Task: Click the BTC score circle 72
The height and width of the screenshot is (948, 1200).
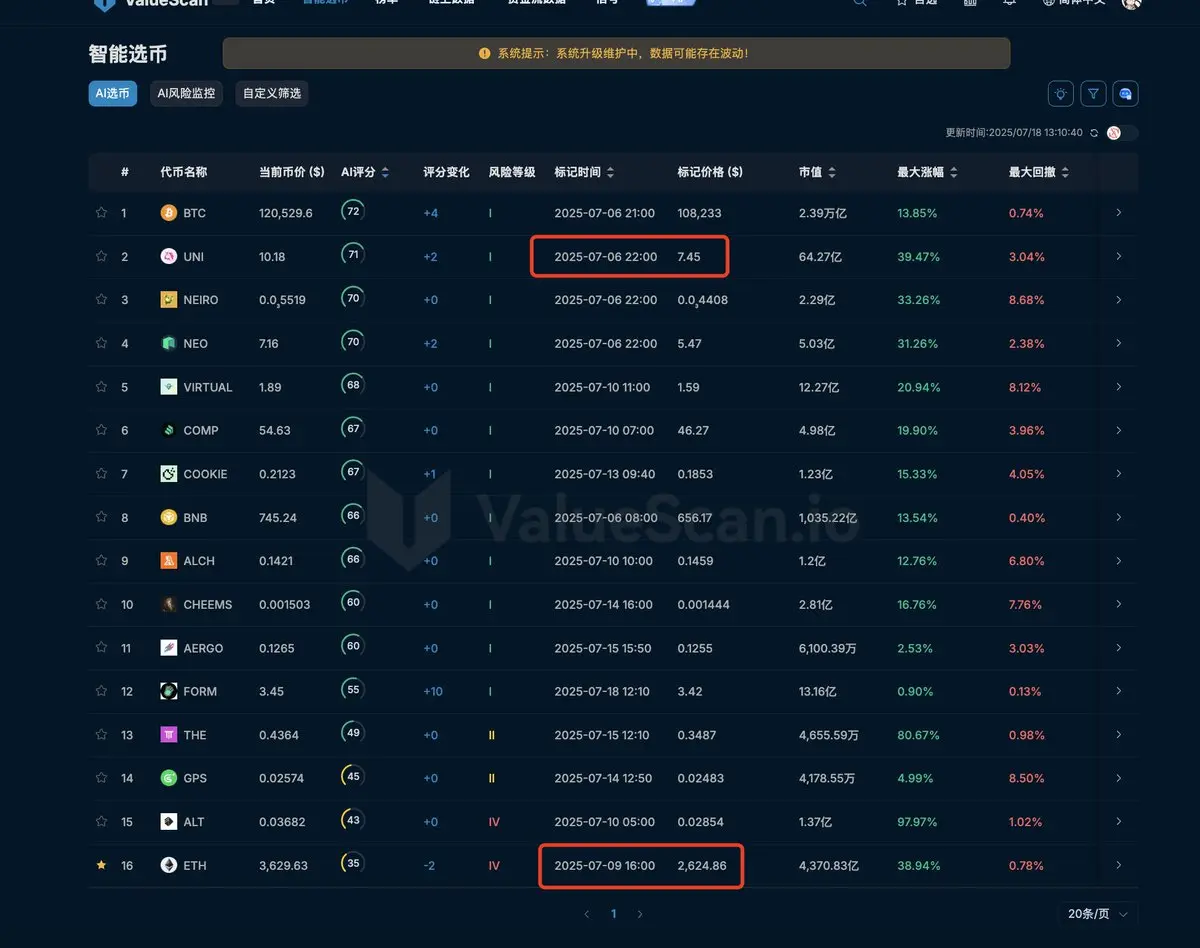Action: 352,211
